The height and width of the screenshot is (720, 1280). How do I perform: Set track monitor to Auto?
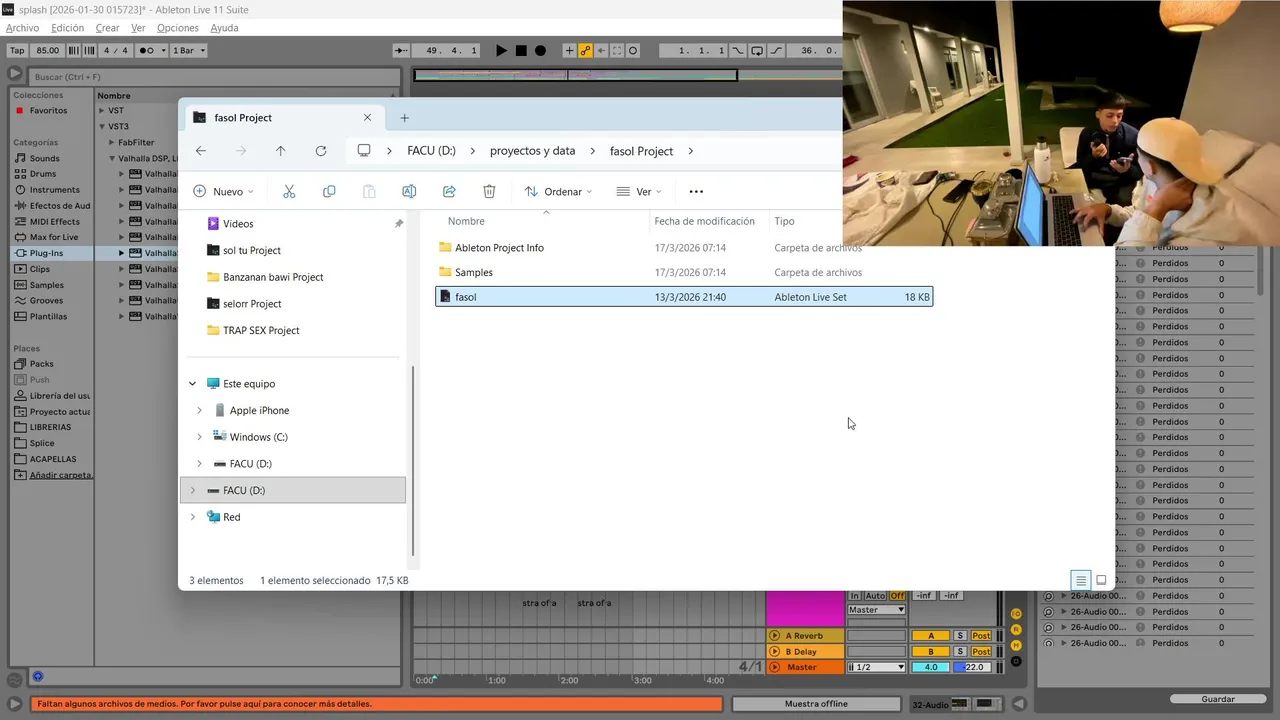(875, 596)
